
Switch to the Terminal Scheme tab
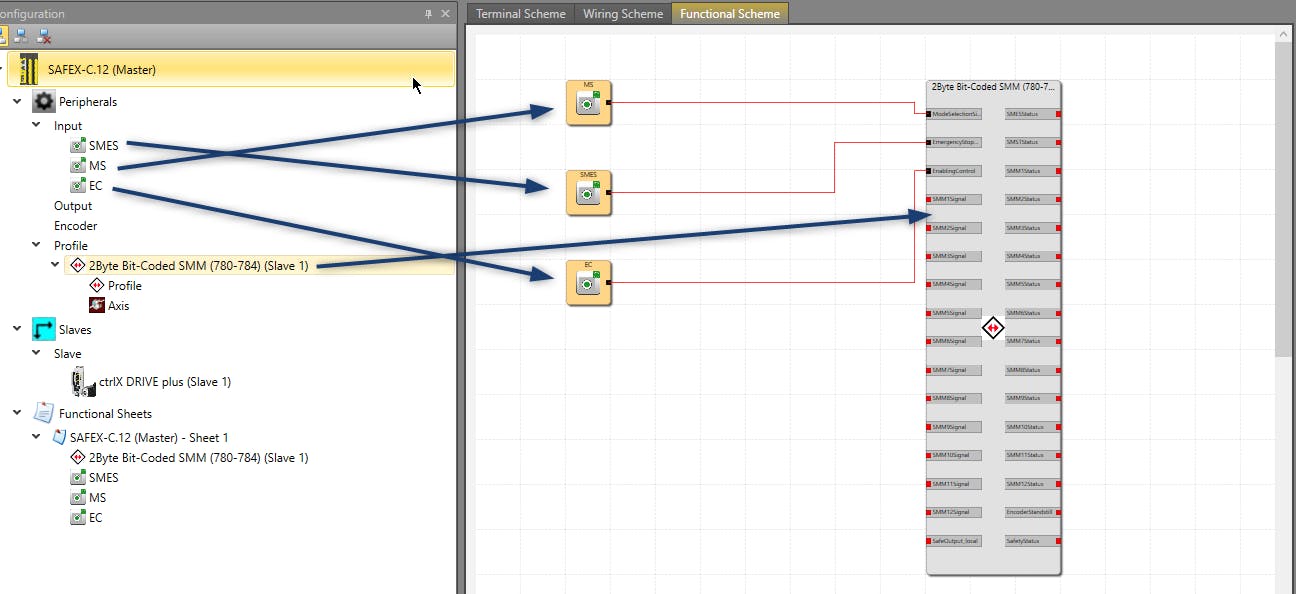coord(520,14)
